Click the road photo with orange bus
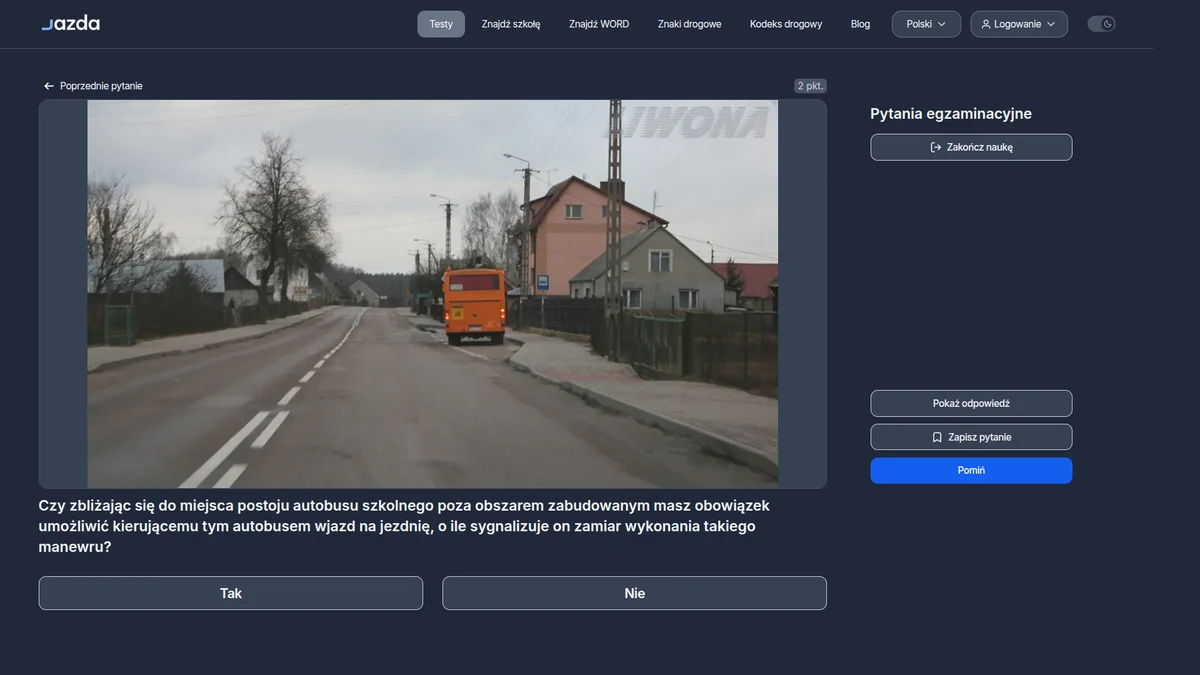The width and height of the screenshot is (1200, 675). (x=433, y=294)
